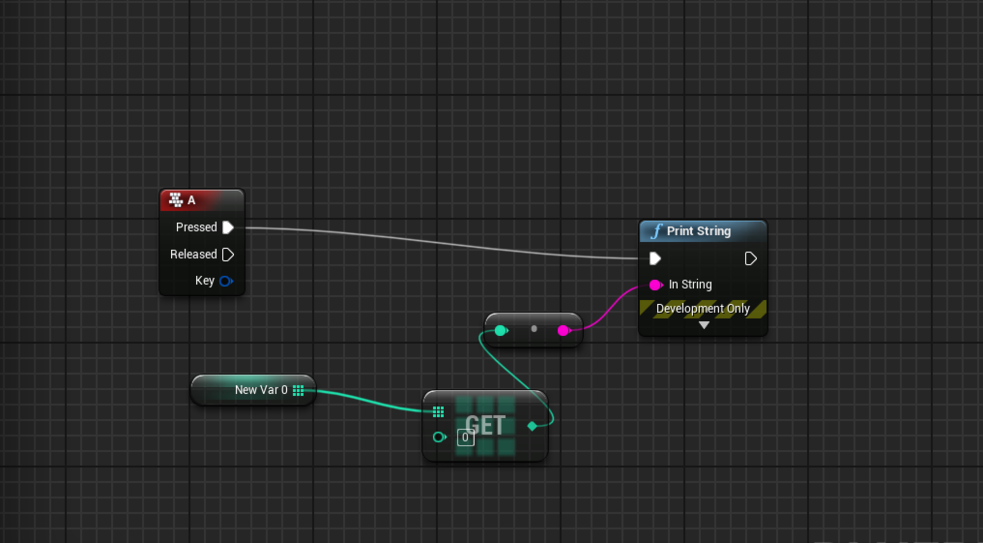Click Print String execution output pin
The height and width of the screenshot is (543, 983).
click(x=750, y=258)
